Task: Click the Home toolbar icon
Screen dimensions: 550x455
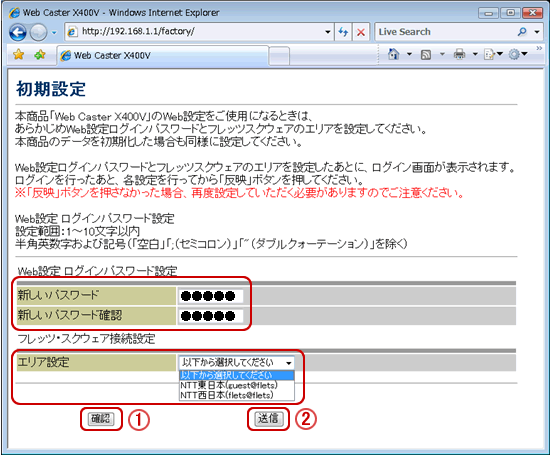Action: tap(394, 54)
